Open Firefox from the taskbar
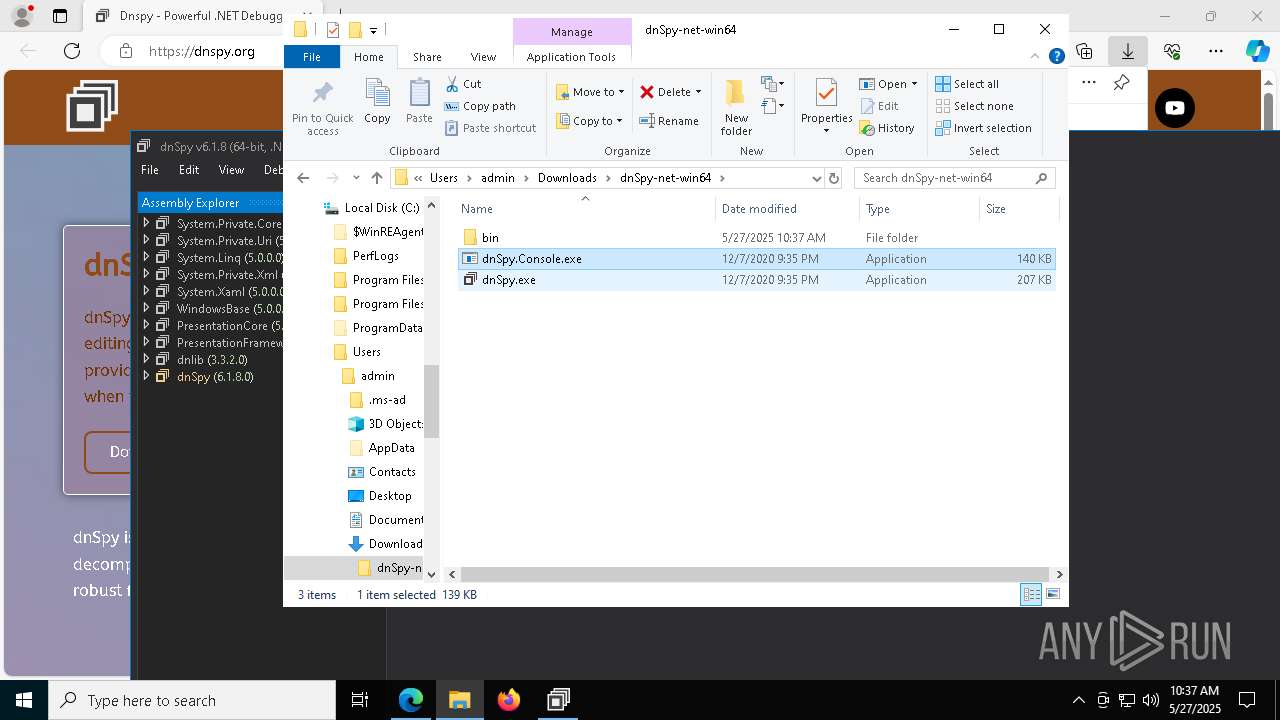1280x720 pixels. pyautogui.click(x=509, y=700)
